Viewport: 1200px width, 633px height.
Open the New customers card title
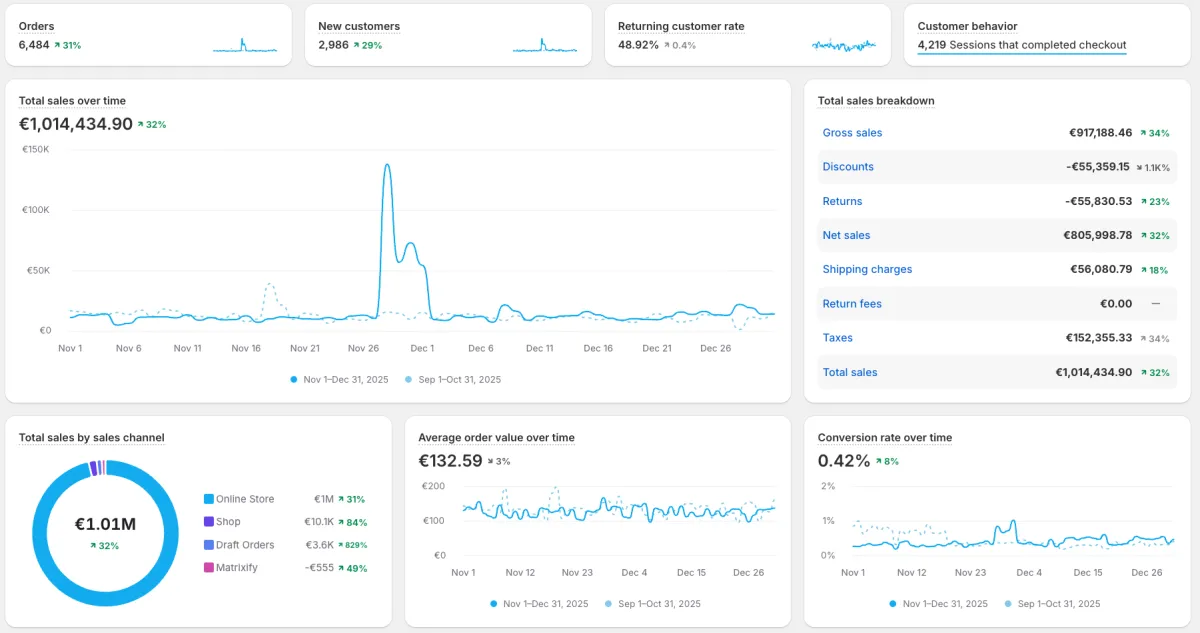[358, 26]
